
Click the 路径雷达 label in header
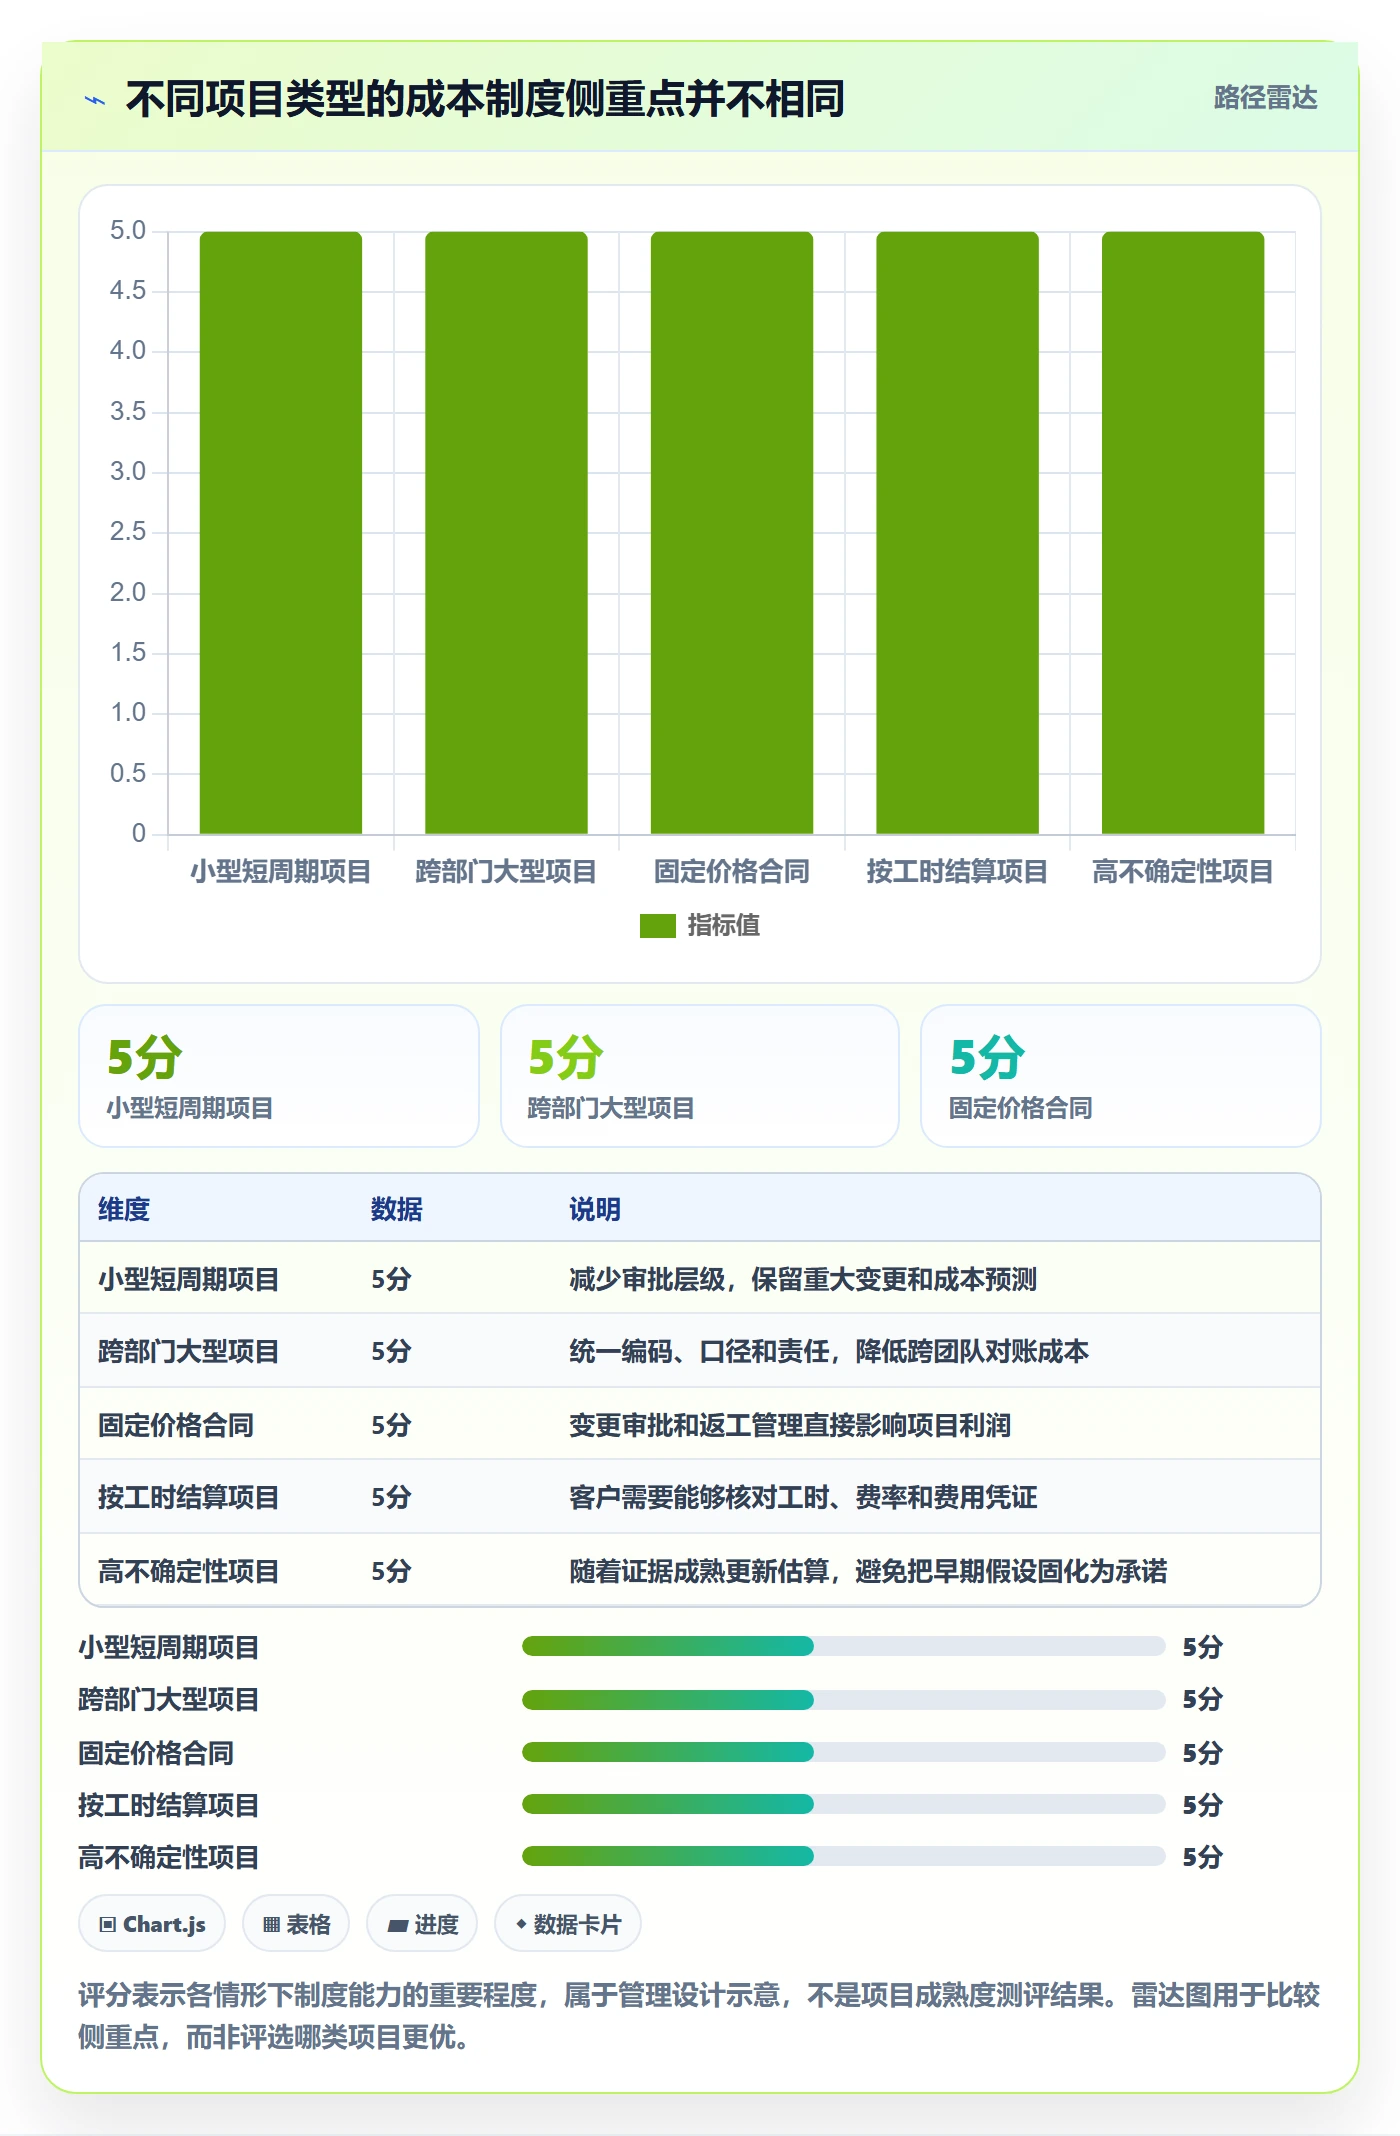click(1265, 98)
